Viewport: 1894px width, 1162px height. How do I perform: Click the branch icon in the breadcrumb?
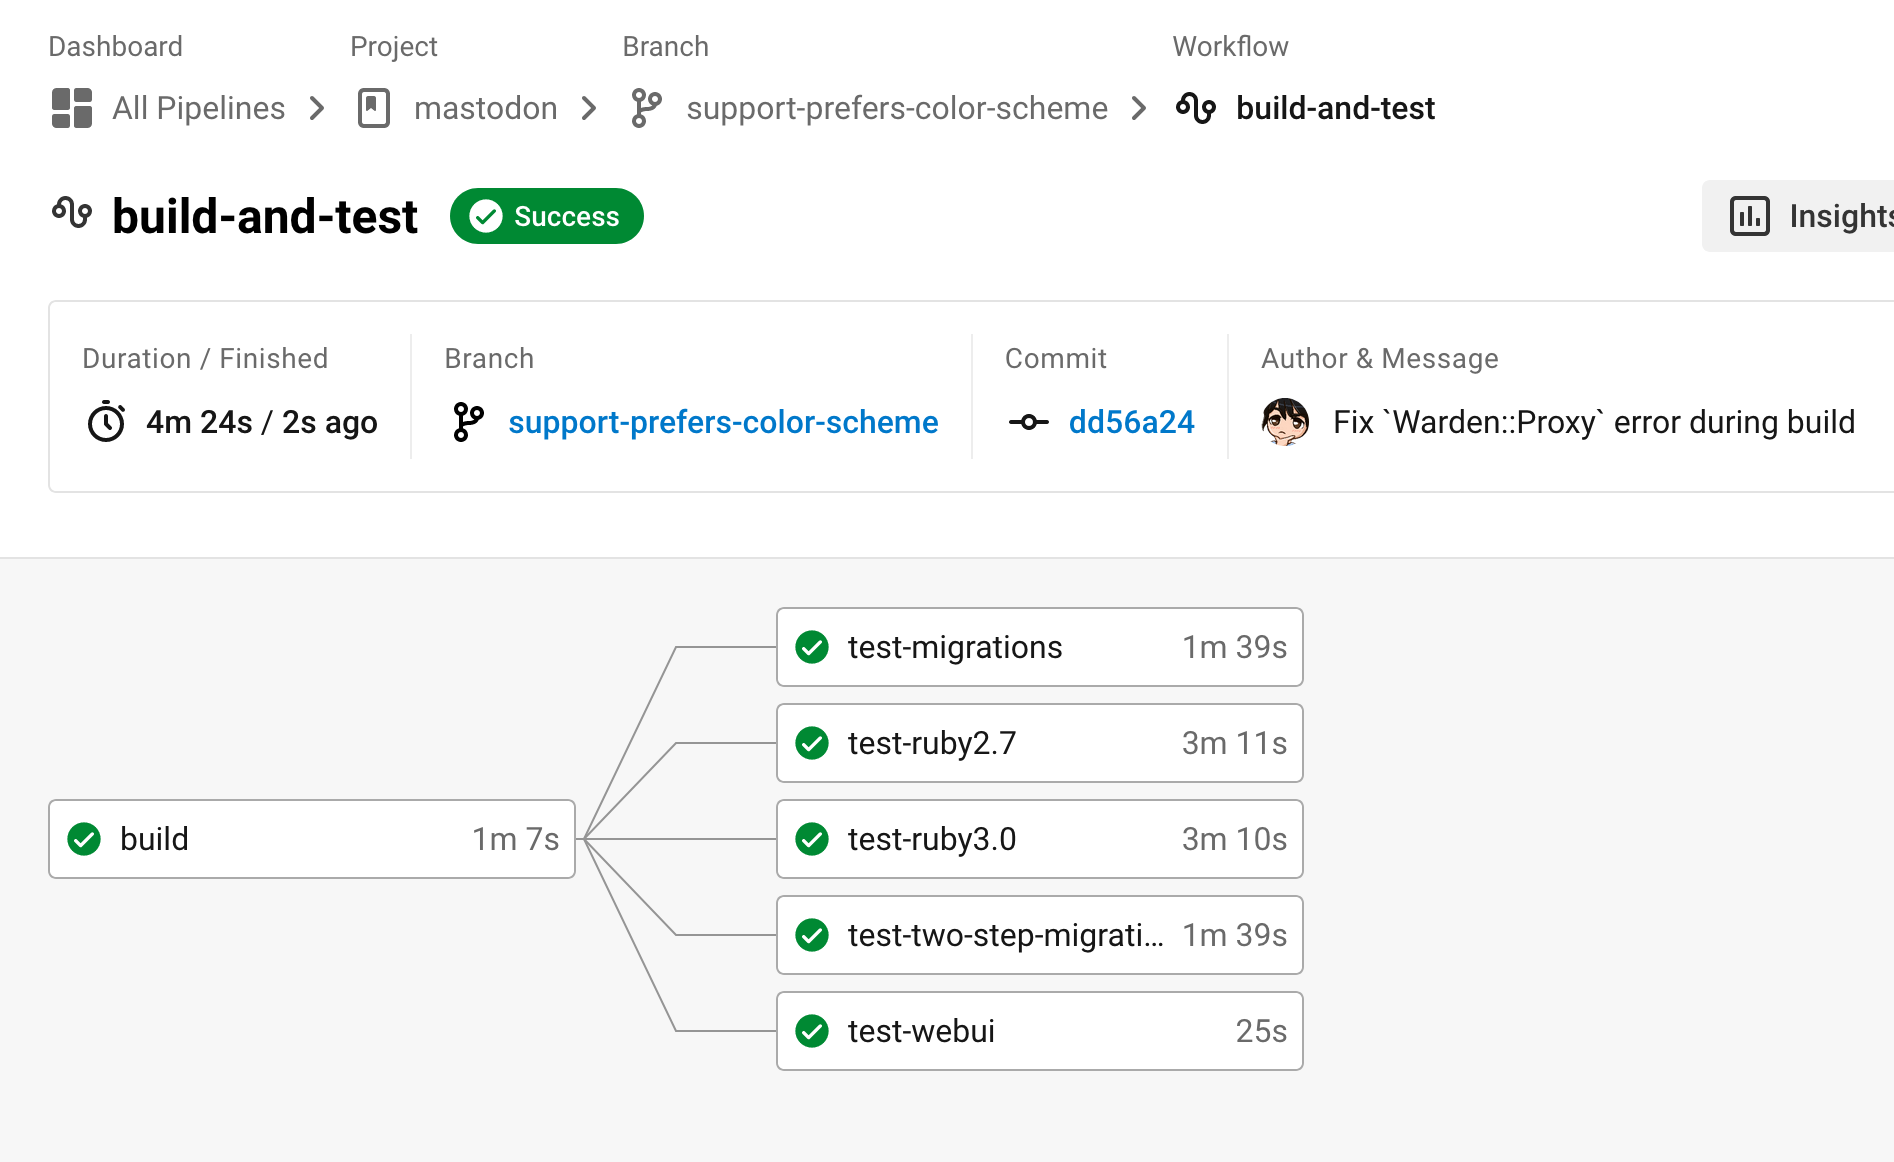click(x=646, y=108)
